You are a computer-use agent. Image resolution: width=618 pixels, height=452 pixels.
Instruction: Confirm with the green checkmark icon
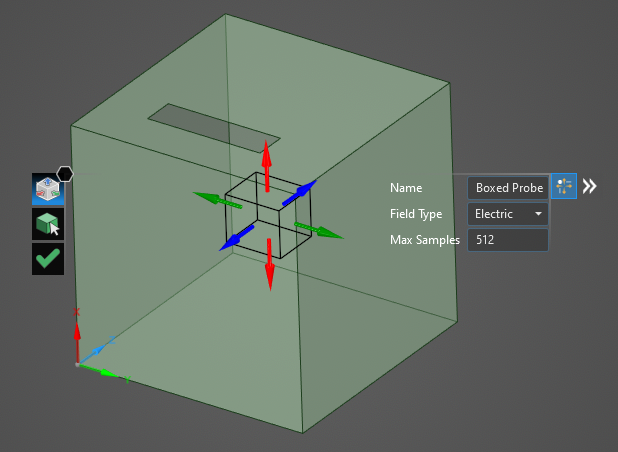pos(48,259)
